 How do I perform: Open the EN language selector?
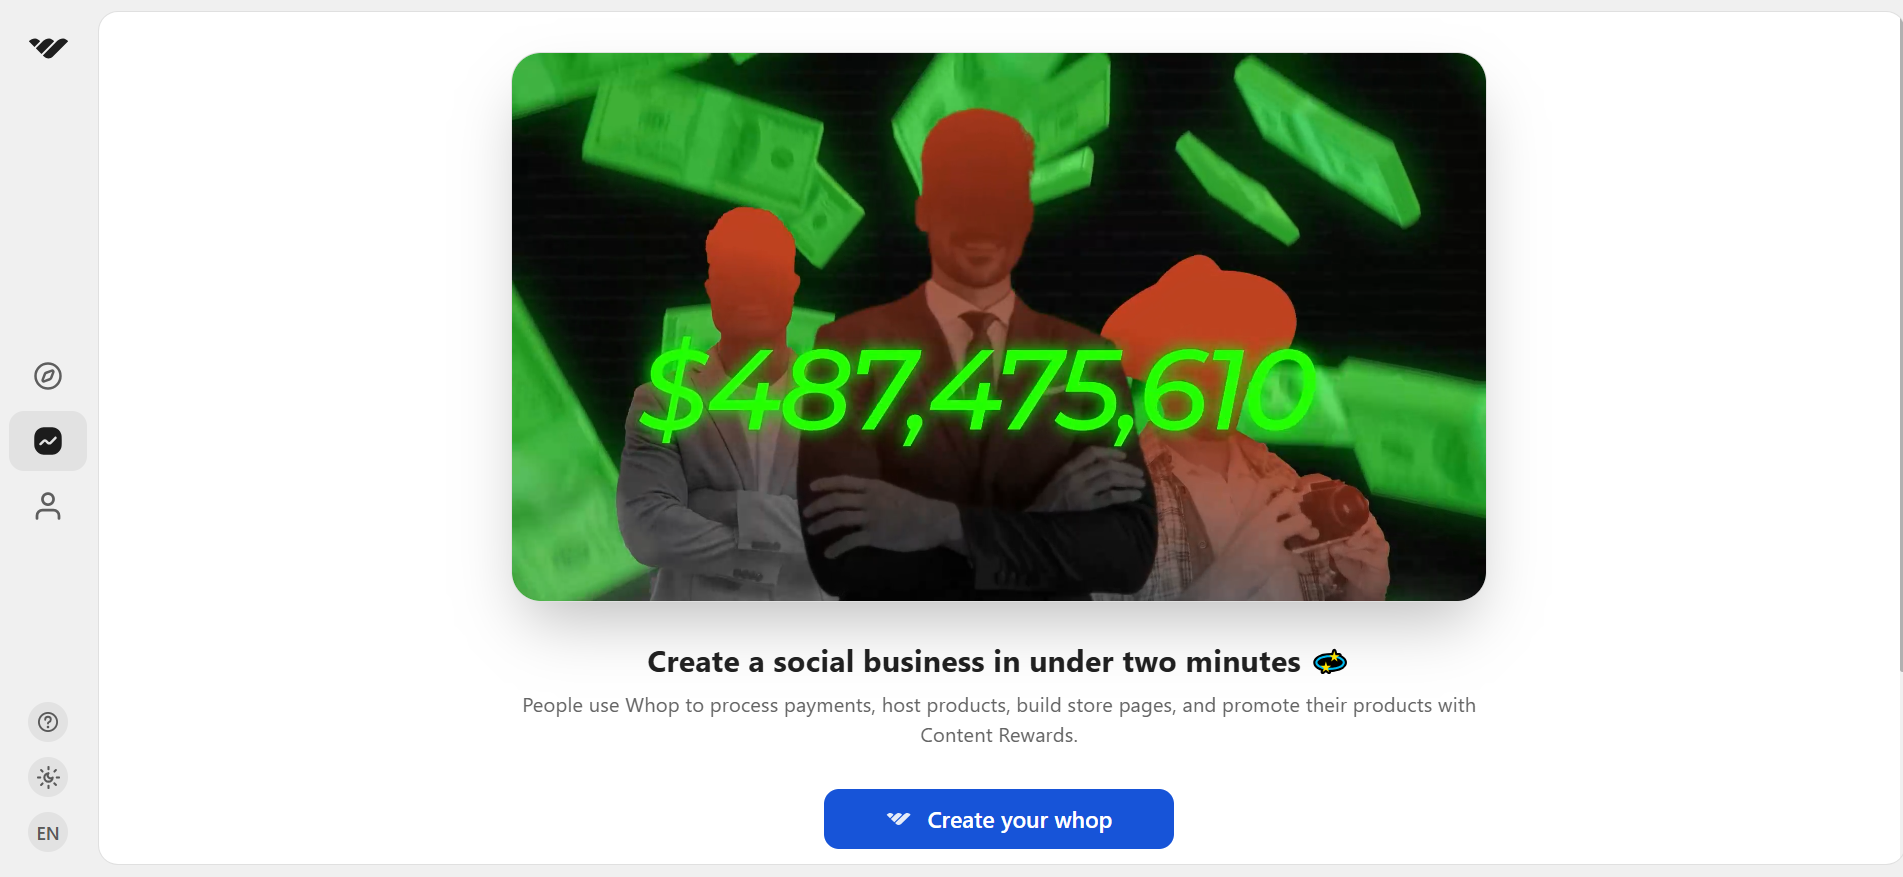tap(48, 833)
